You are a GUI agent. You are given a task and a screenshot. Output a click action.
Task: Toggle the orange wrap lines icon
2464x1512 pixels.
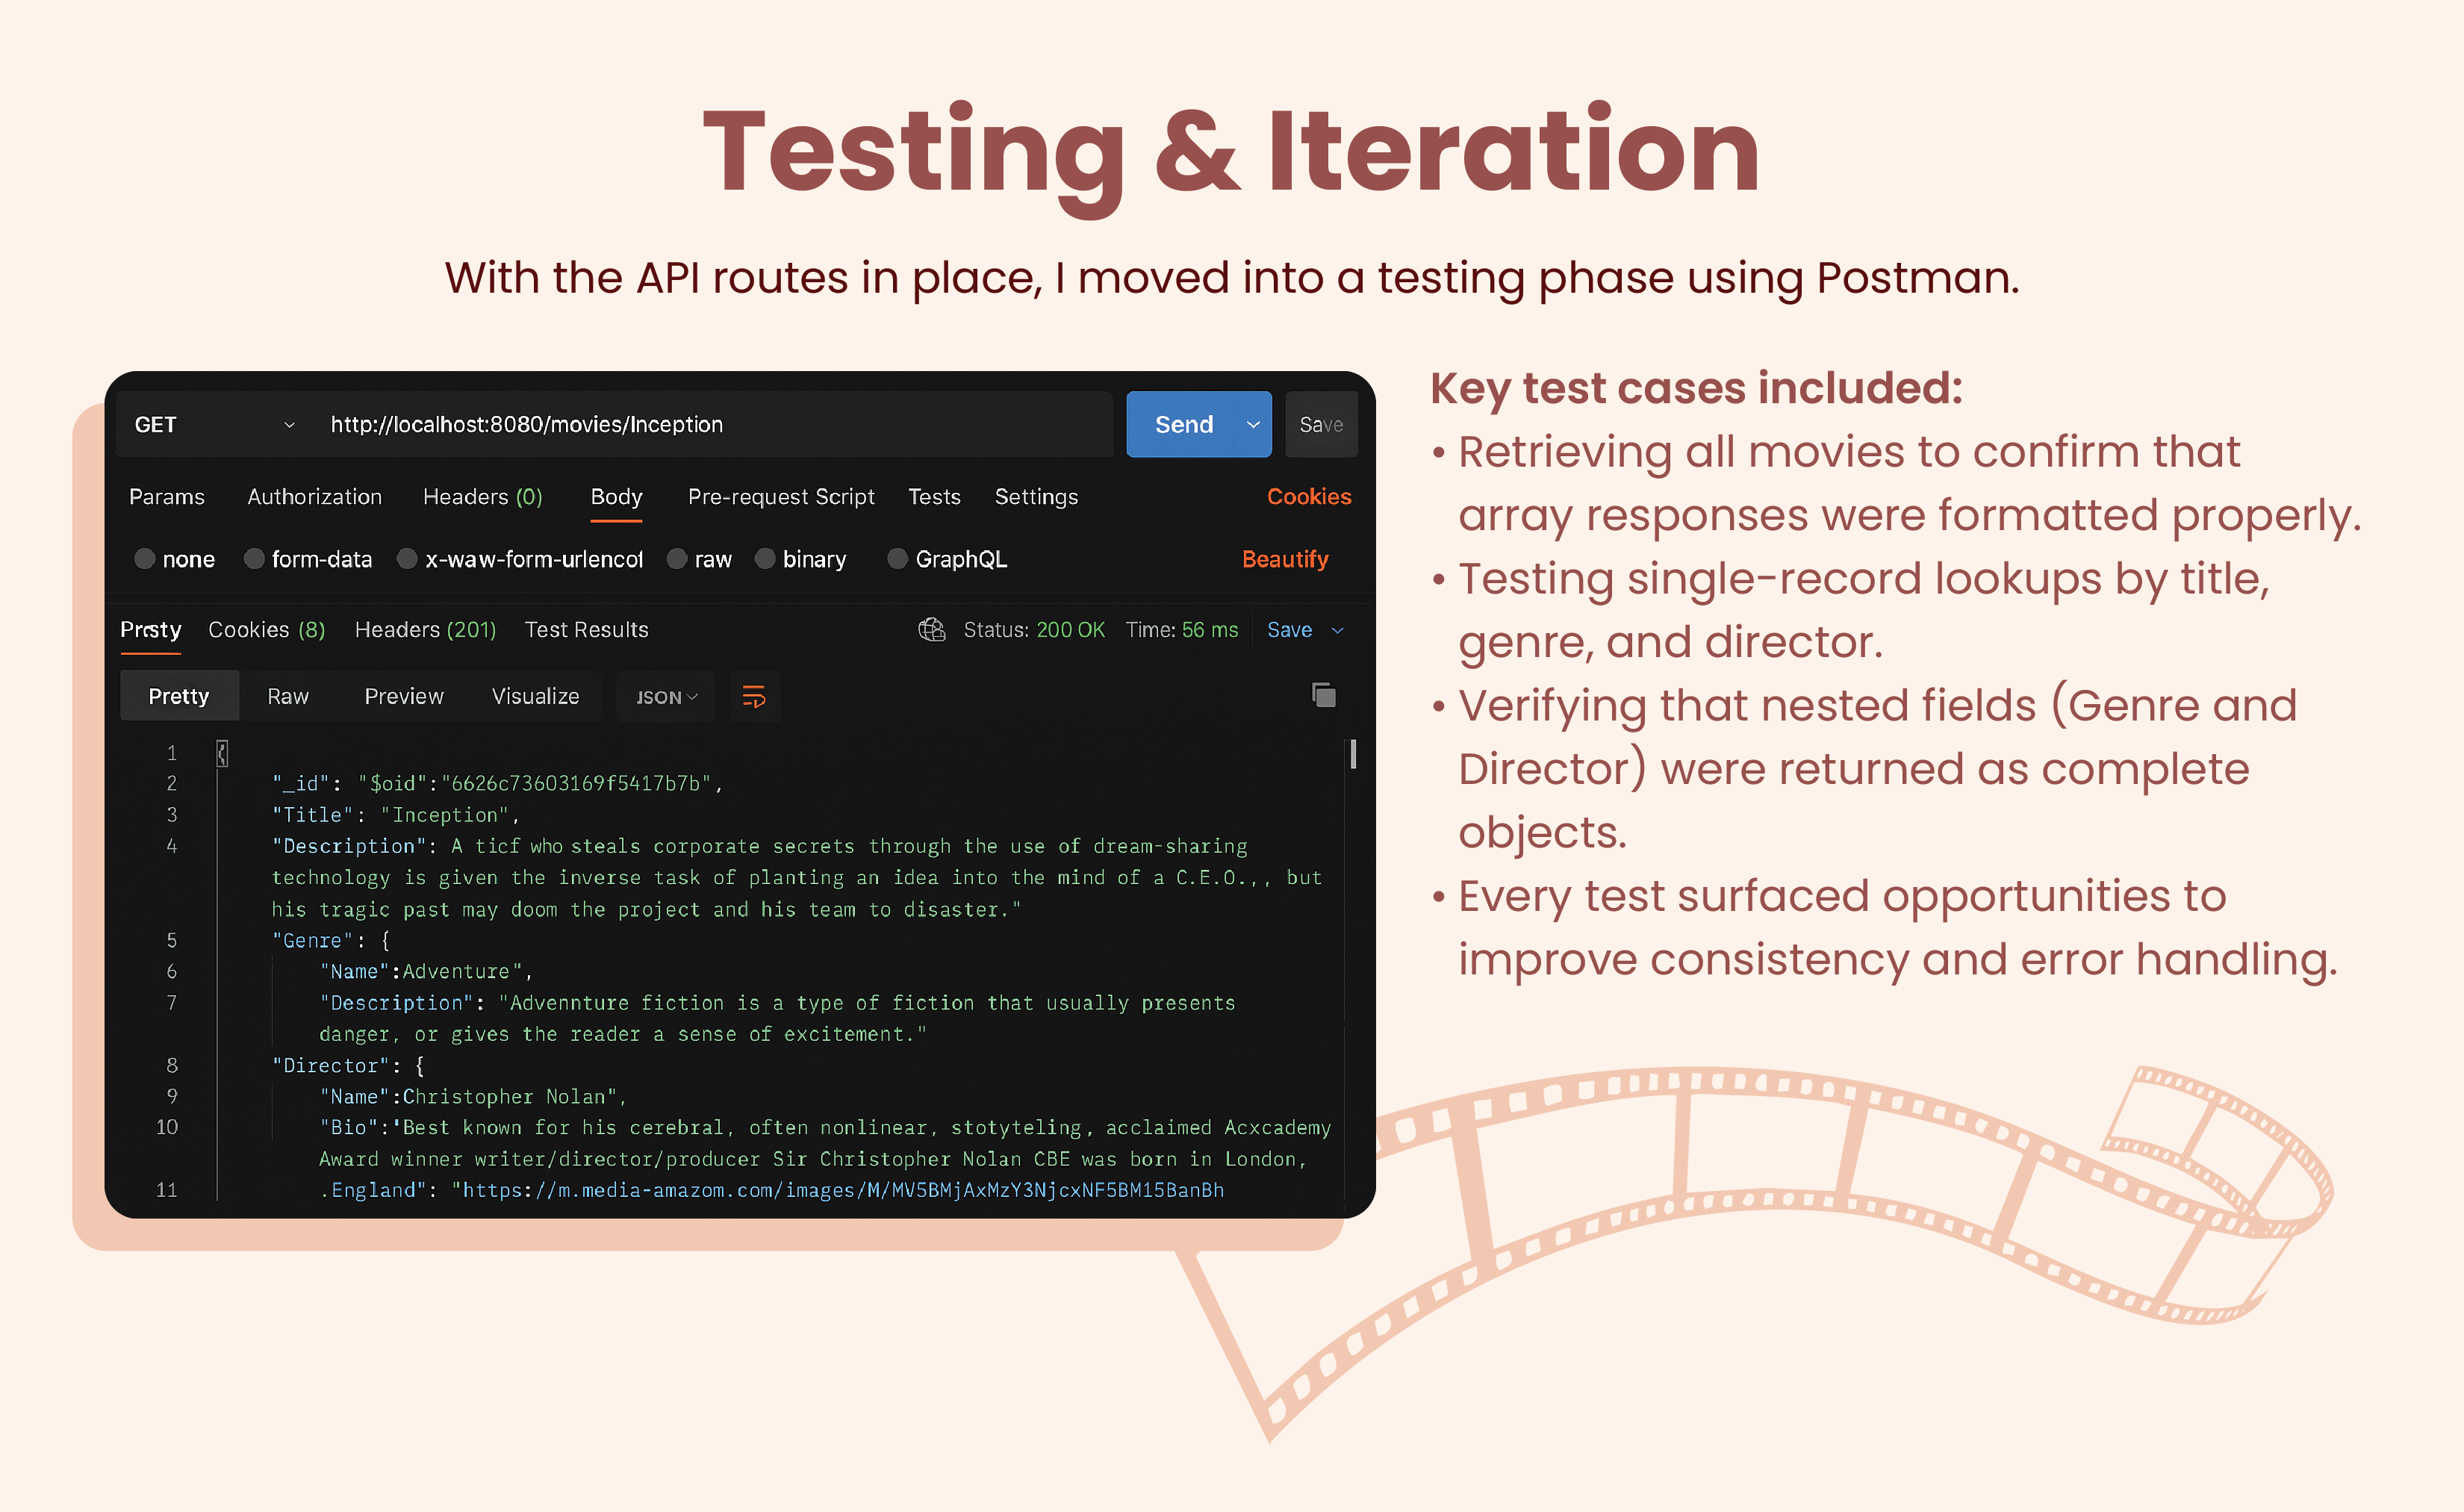click(x=754, y=697)
